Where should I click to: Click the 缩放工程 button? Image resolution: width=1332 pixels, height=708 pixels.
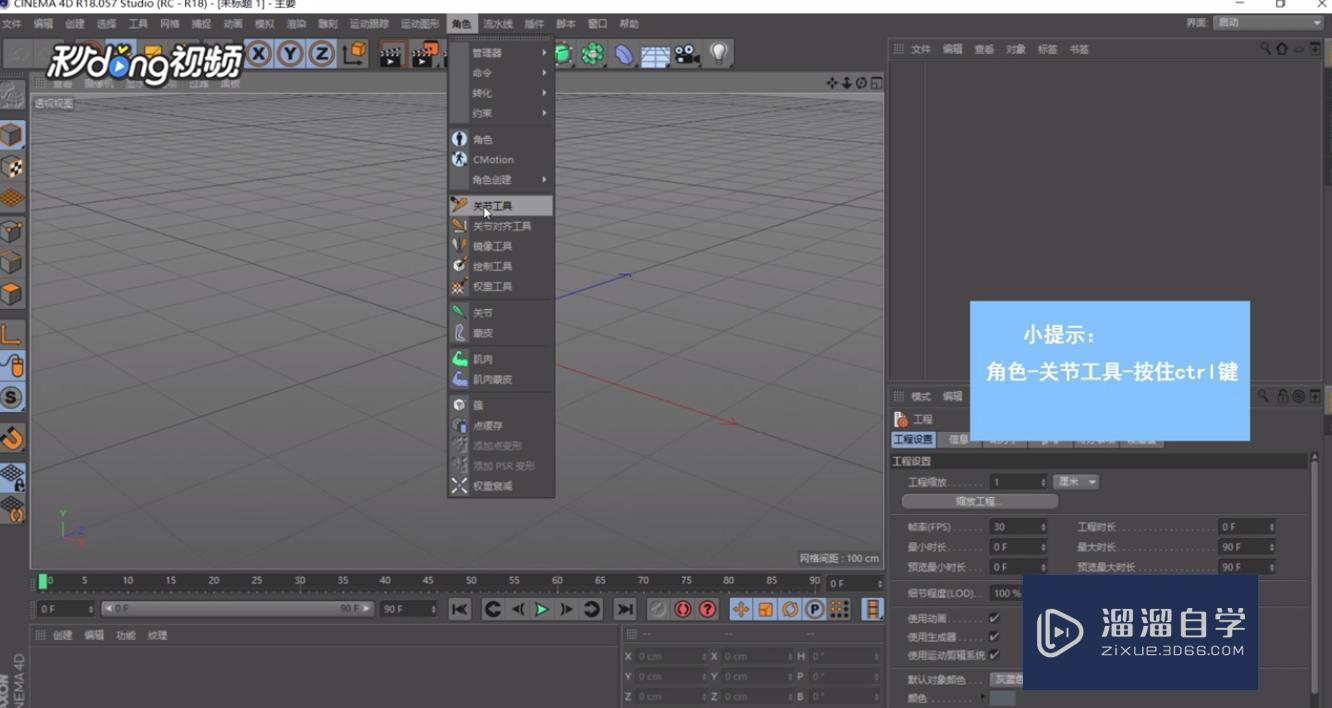point(979,501)
